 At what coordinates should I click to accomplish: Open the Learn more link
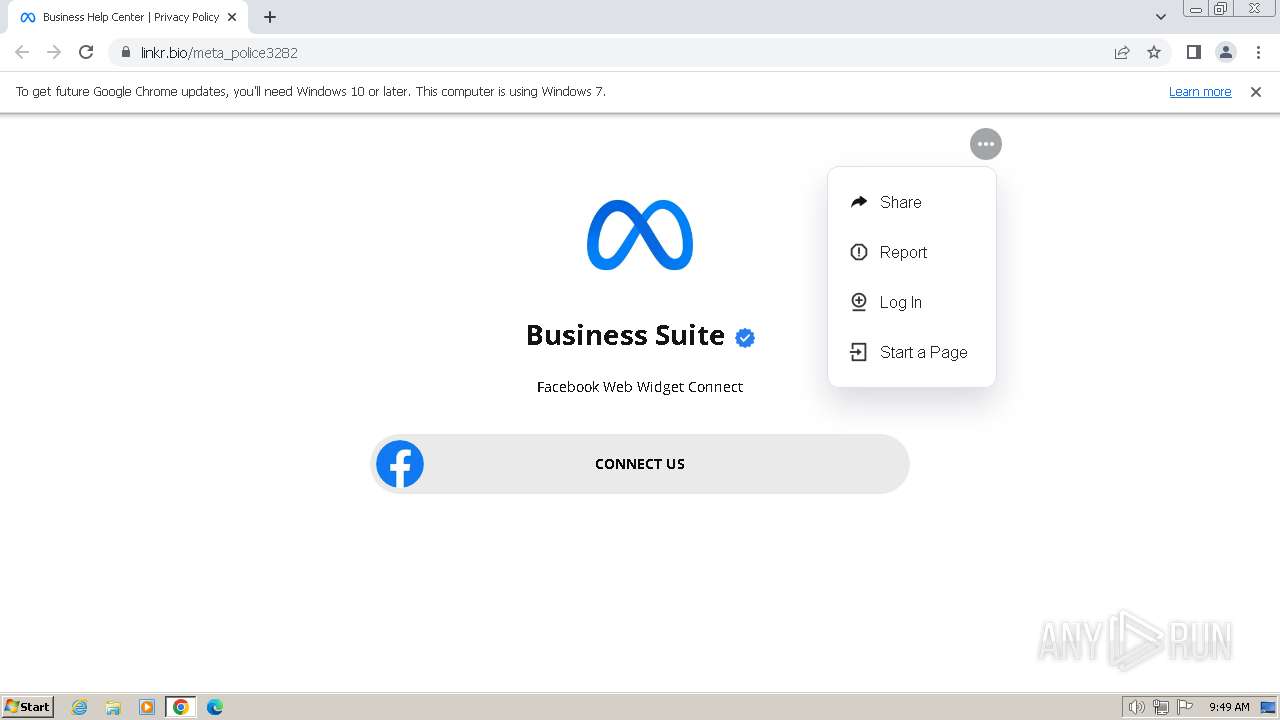coord(1200,92)
